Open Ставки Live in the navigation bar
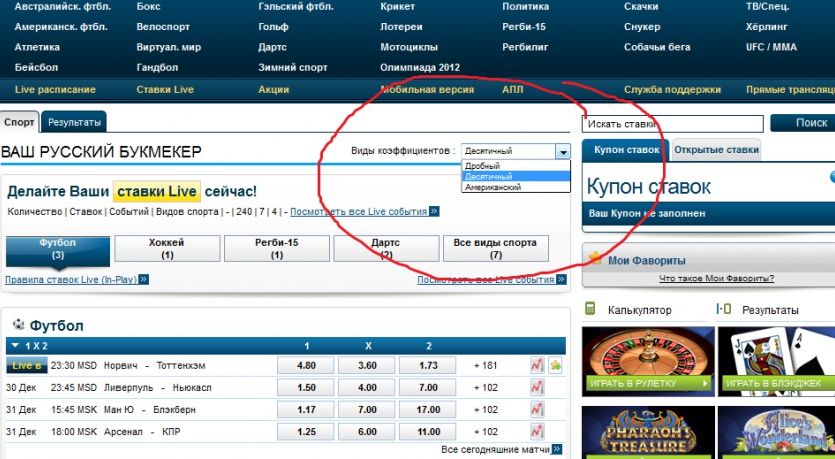 165,89
